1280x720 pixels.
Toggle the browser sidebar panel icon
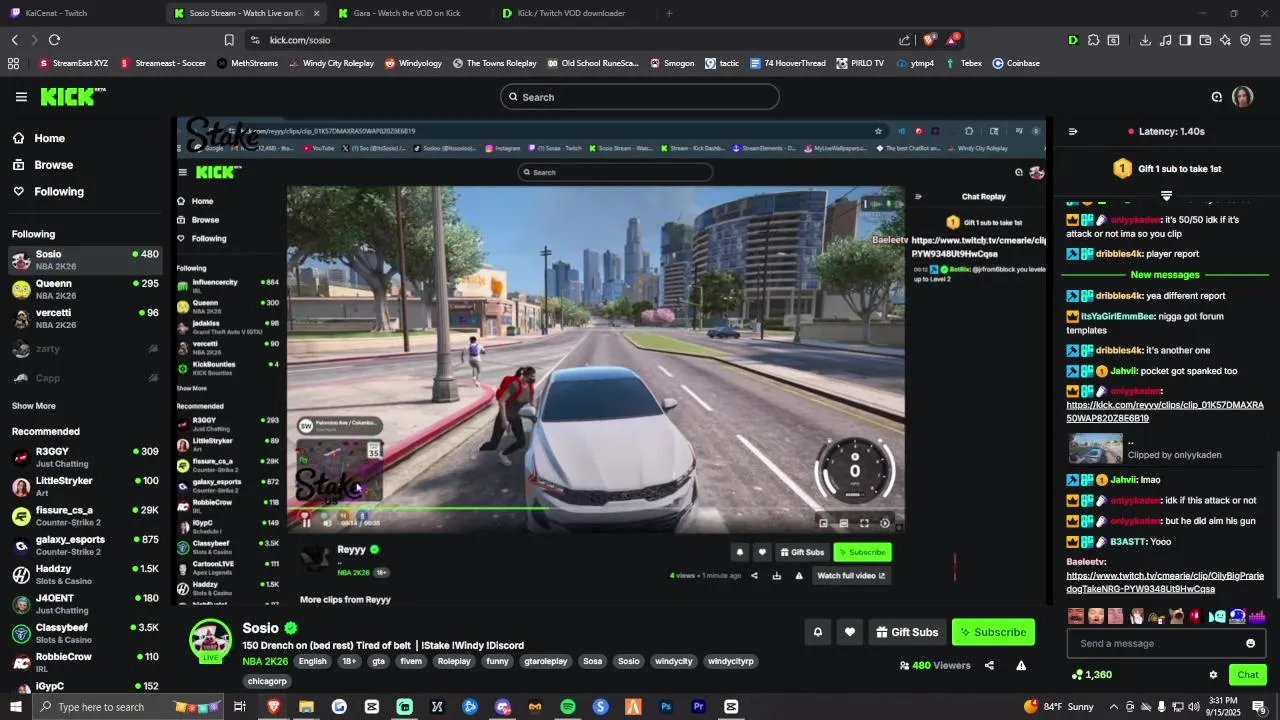click(x=1185, y=40)
